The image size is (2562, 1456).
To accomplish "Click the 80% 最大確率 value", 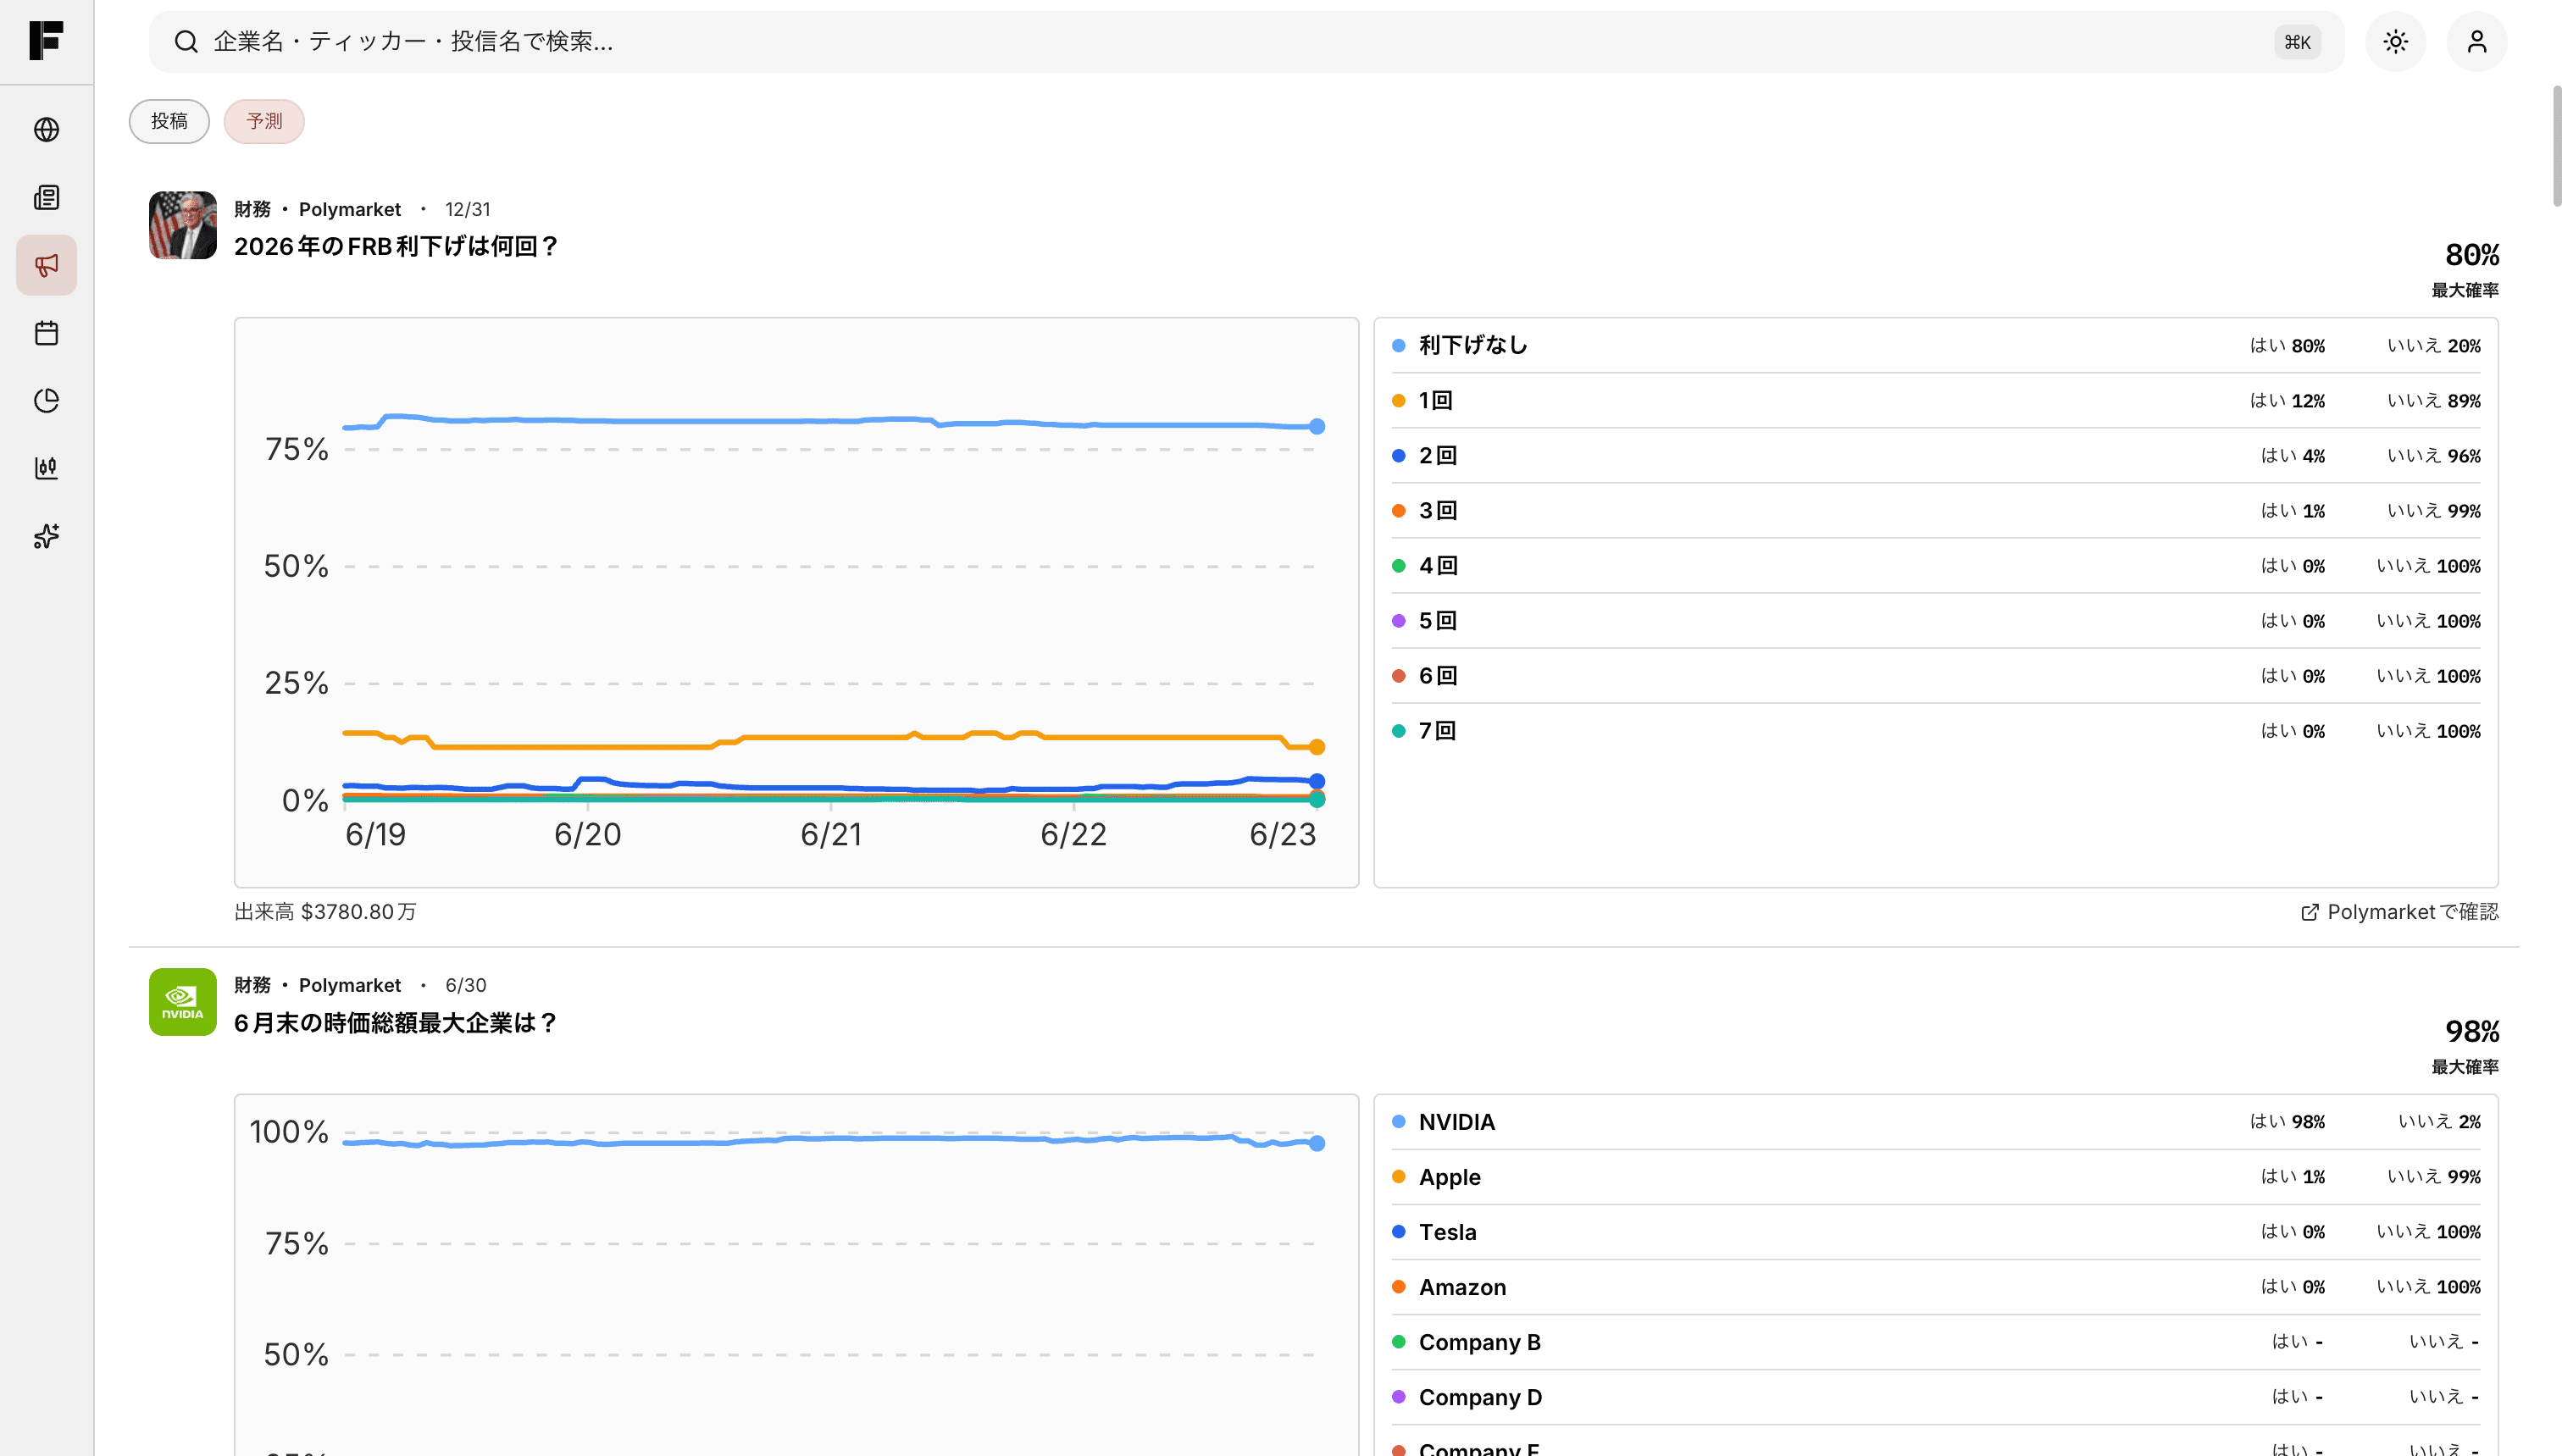I will click(x=2472, y=255).
